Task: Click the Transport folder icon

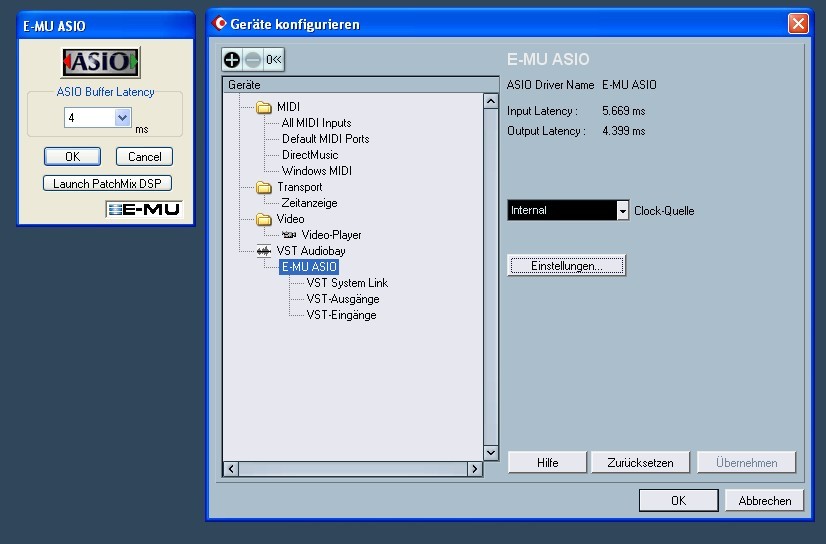Action: pos(264,187)
